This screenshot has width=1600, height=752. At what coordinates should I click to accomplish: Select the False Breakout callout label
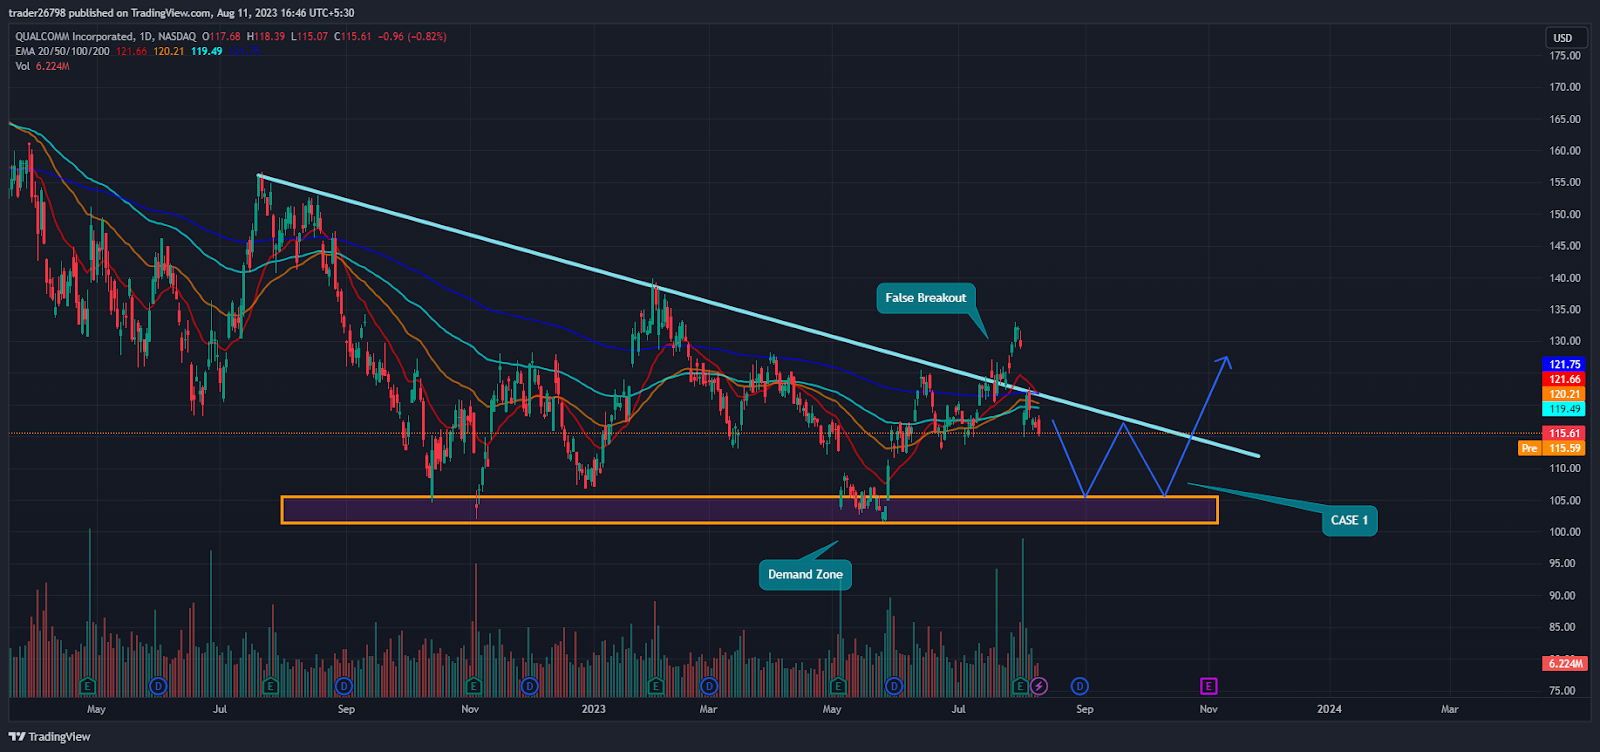(926, 298)
